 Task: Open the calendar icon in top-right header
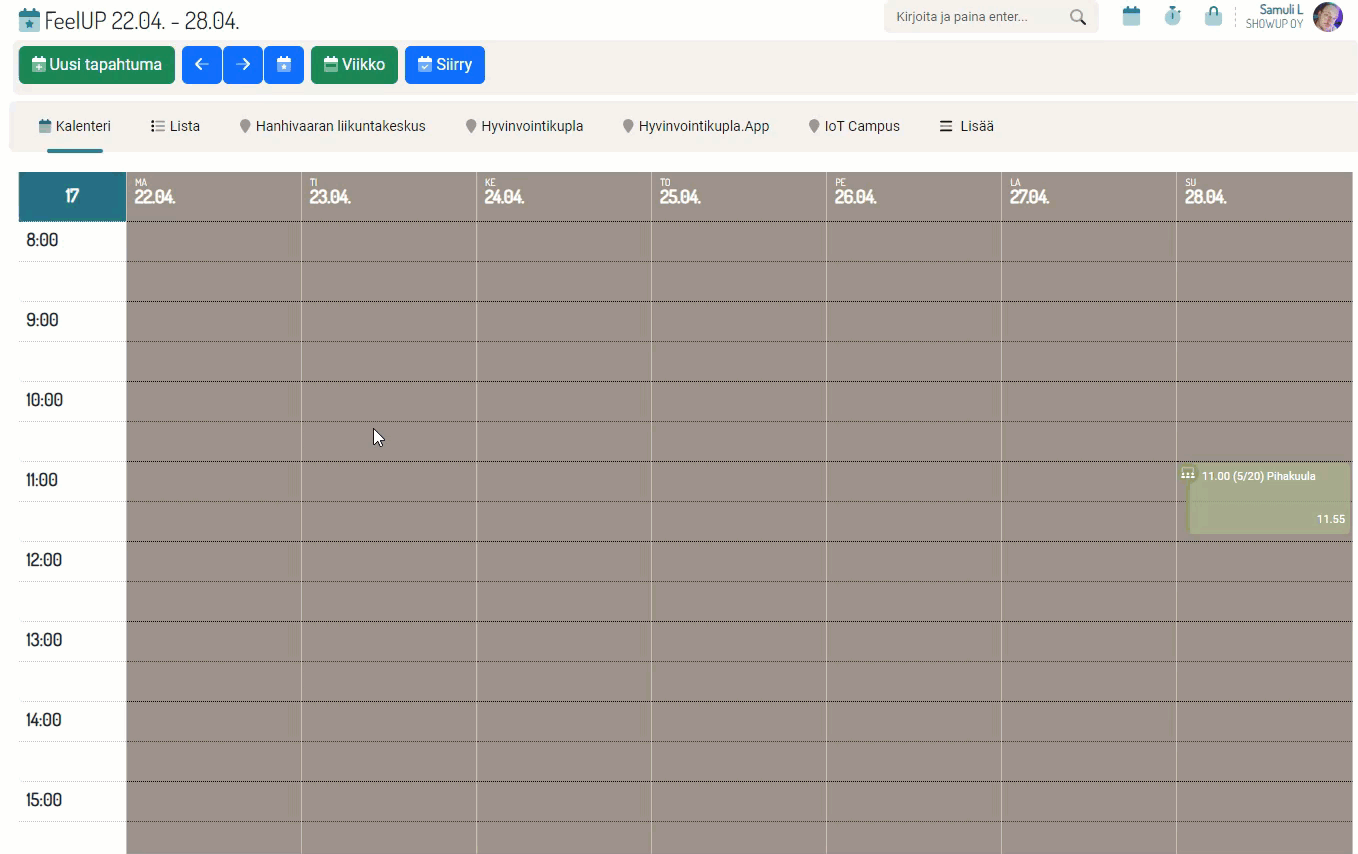point(1131,17)
